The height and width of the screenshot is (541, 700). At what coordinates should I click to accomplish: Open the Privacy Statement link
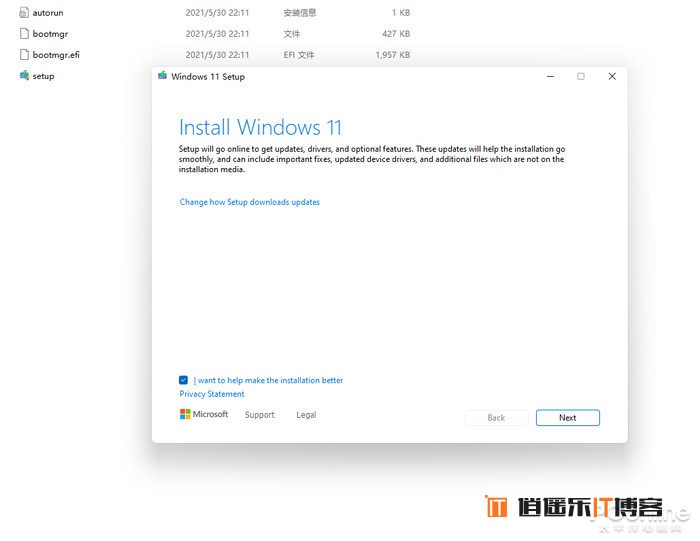pos(212,394)
